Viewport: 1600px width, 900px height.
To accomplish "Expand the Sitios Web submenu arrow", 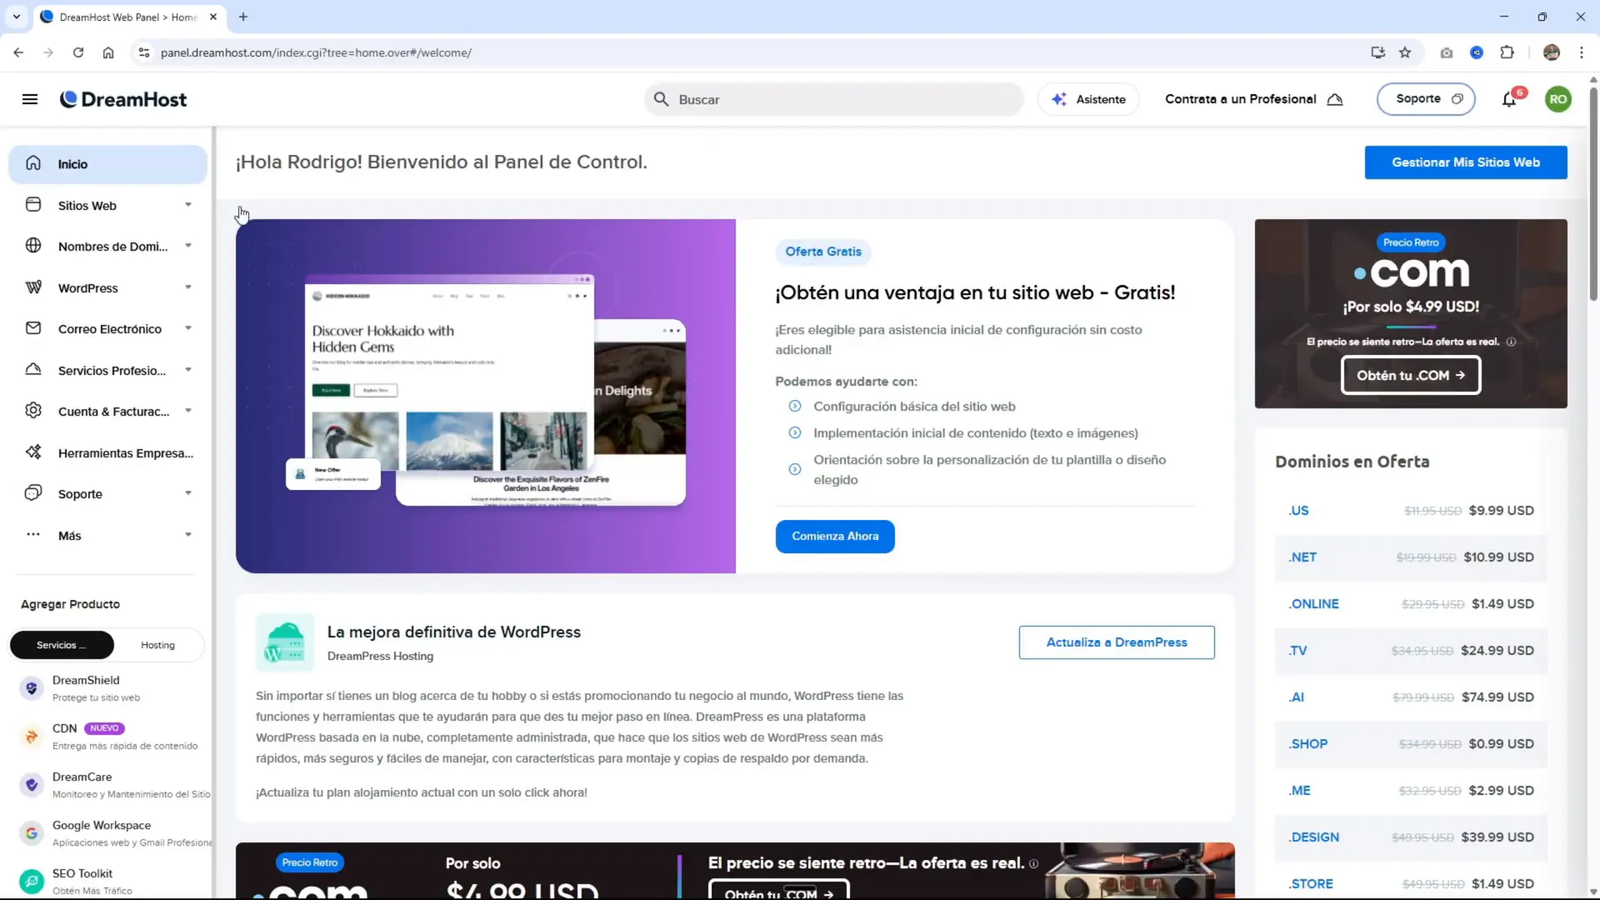I will point(188,205).
